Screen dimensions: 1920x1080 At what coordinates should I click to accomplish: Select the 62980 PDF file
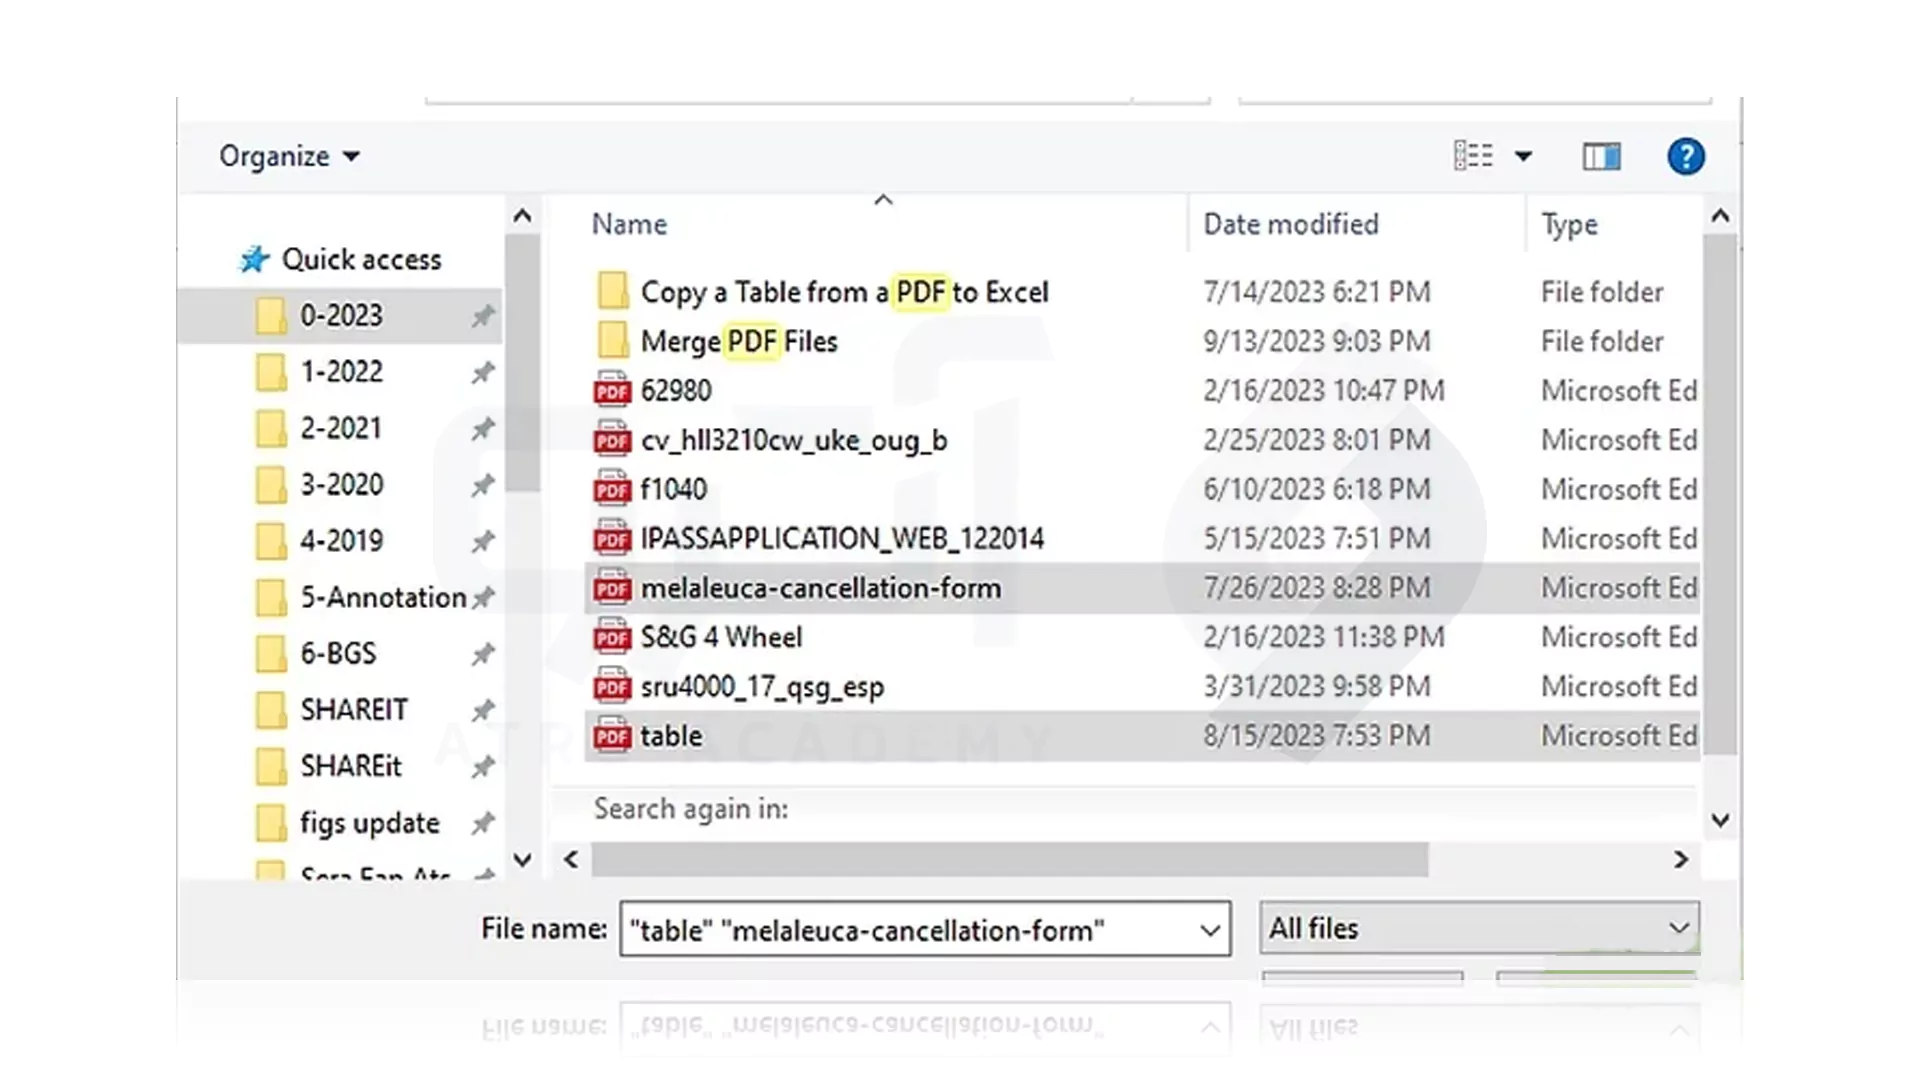[676, 390]
